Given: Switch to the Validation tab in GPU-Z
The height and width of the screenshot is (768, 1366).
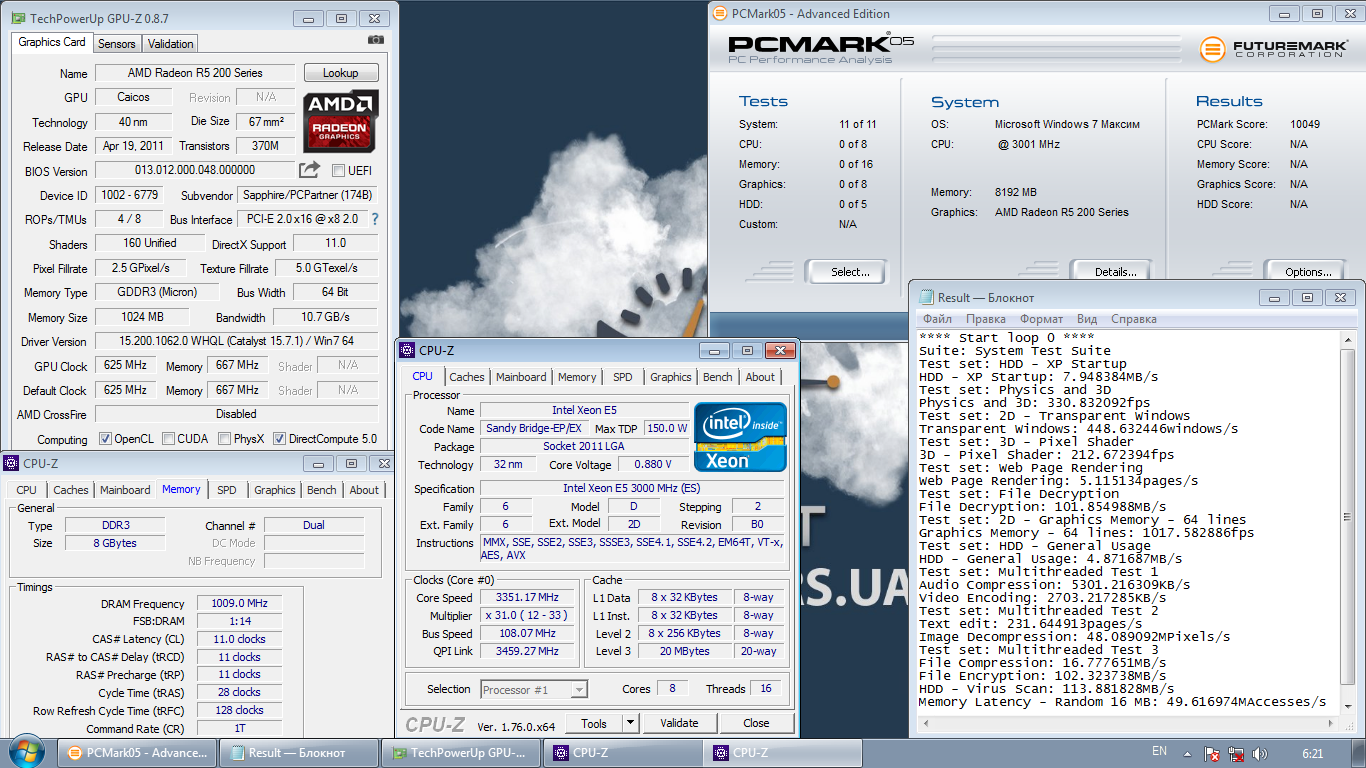Looking at the screenshot, I should click(171, 44).
